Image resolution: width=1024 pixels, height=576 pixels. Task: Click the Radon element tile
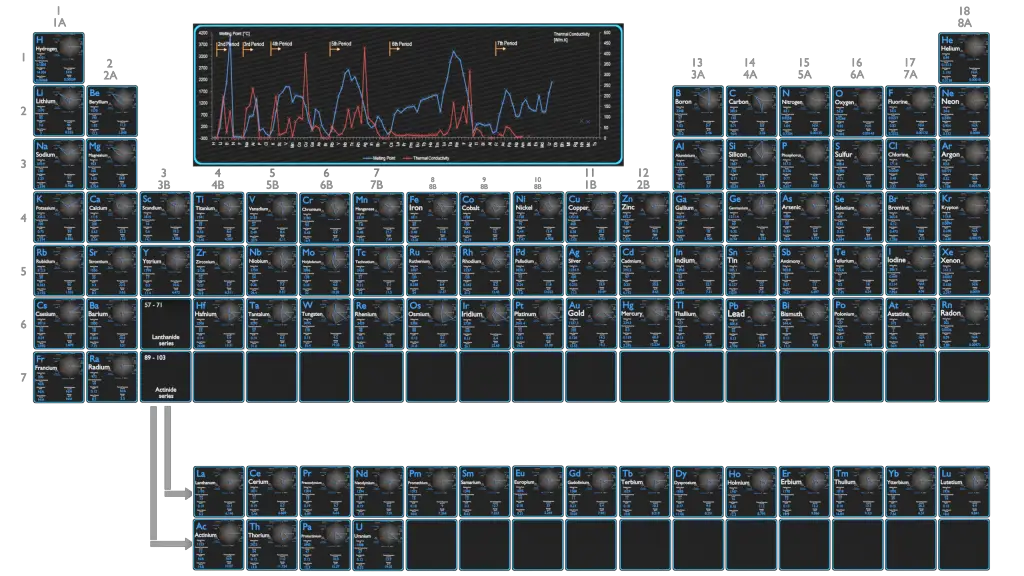pos(964,323)
